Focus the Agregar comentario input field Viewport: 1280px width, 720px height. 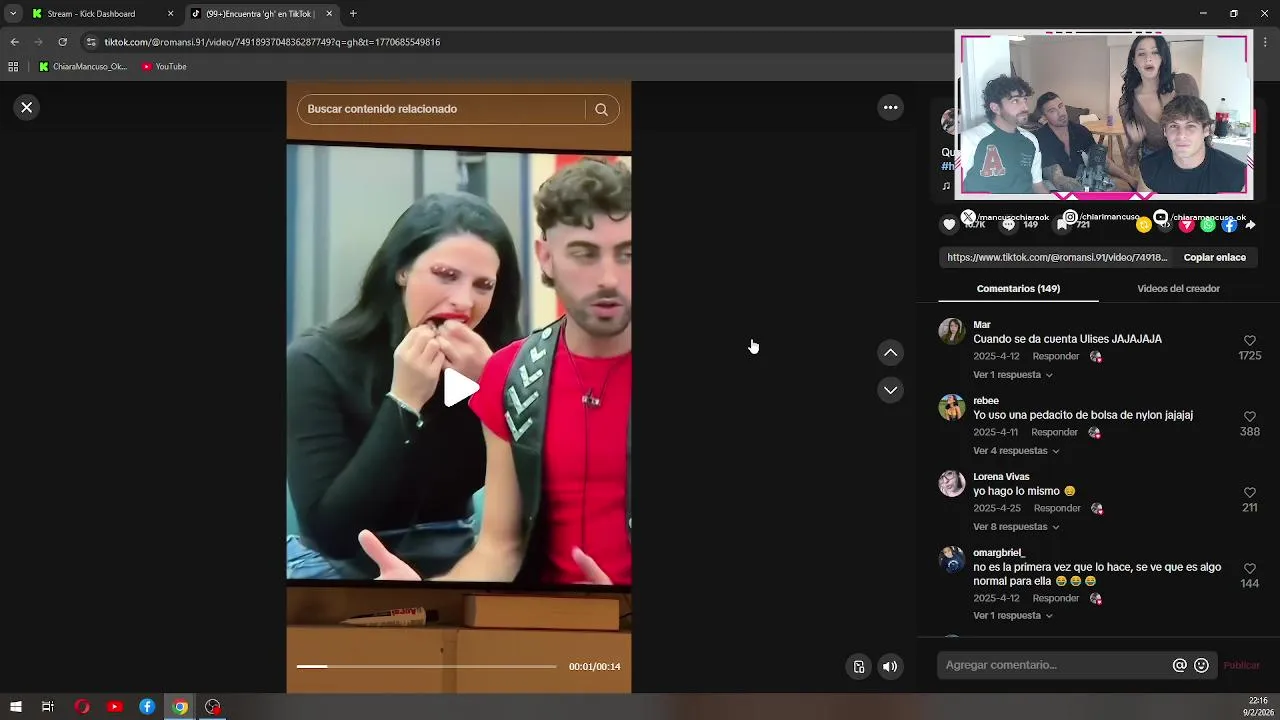[x=1055, y=665]
